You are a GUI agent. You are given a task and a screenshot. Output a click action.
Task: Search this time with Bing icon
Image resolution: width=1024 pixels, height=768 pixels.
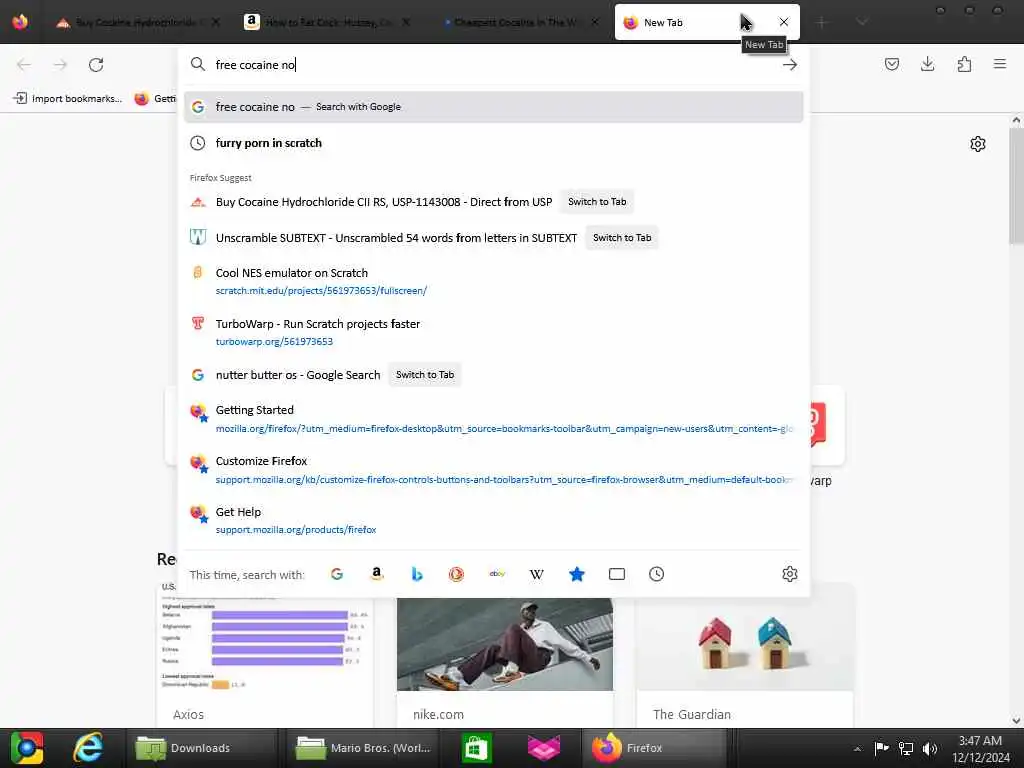pyautogui.click(x=417, y=574)
